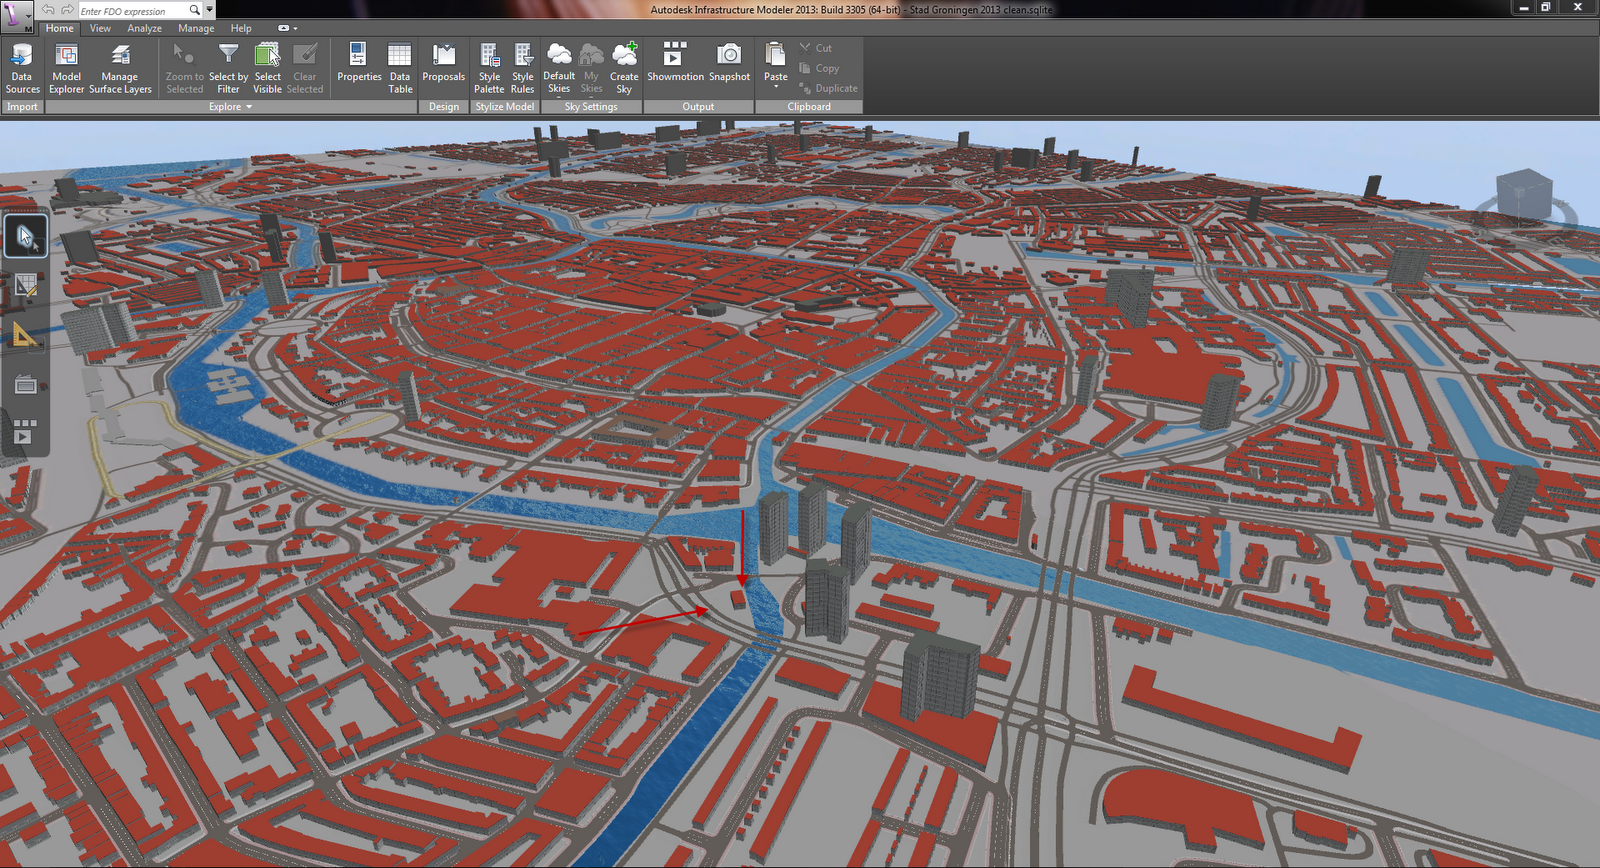Open the Proposals tool

[x=444, y=63]
